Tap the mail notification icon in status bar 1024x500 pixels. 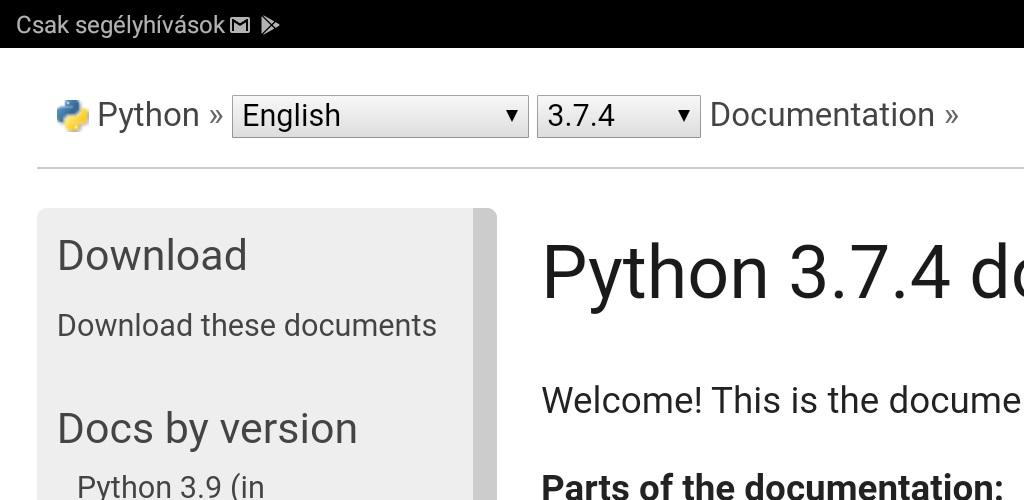click(240, 25)
